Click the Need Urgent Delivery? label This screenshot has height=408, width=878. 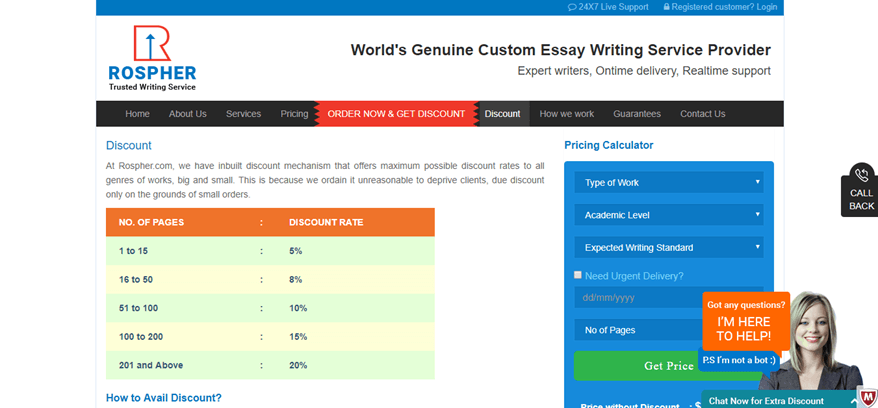click(x=634, y=276)
